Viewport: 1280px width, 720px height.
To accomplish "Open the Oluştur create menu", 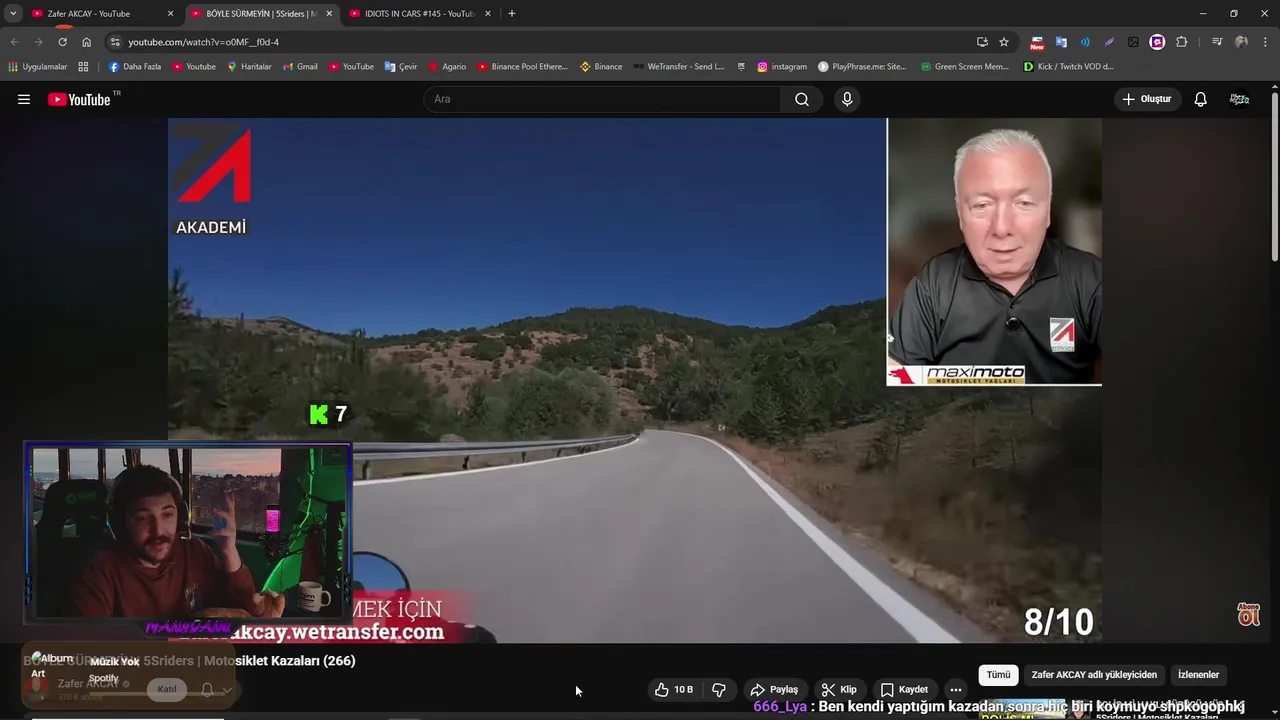I will click(1148, 99).
